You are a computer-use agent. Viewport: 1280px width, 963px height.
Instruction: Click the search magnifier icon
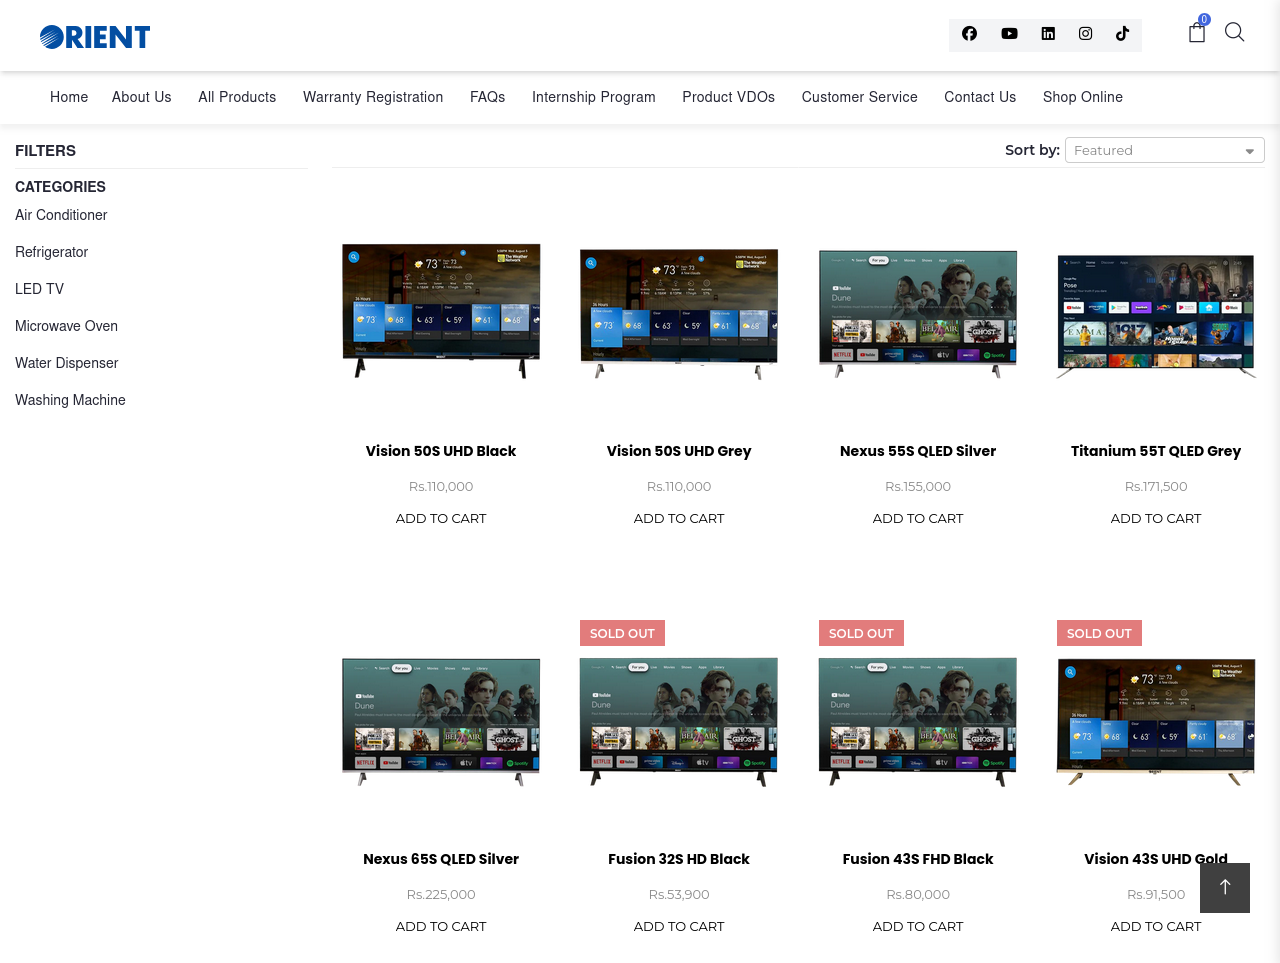pos(1235,32)
